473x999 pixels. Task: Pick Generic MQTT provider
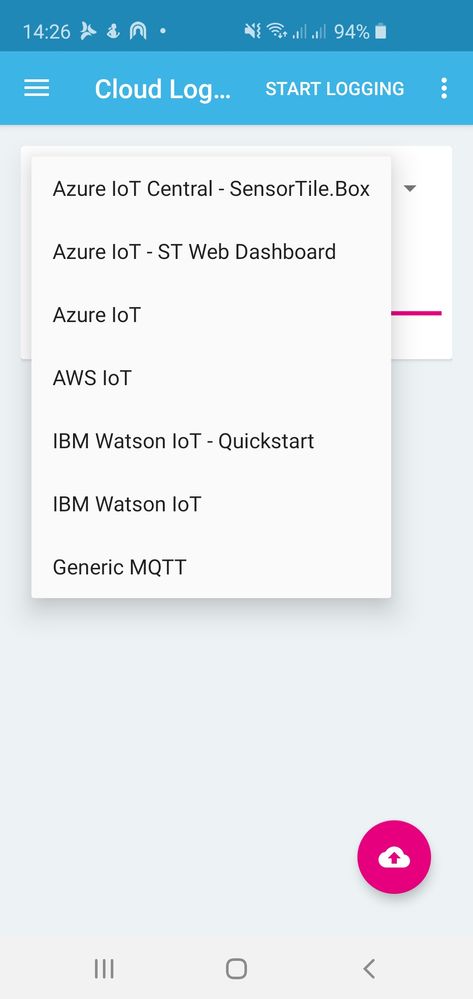(211, 567)
